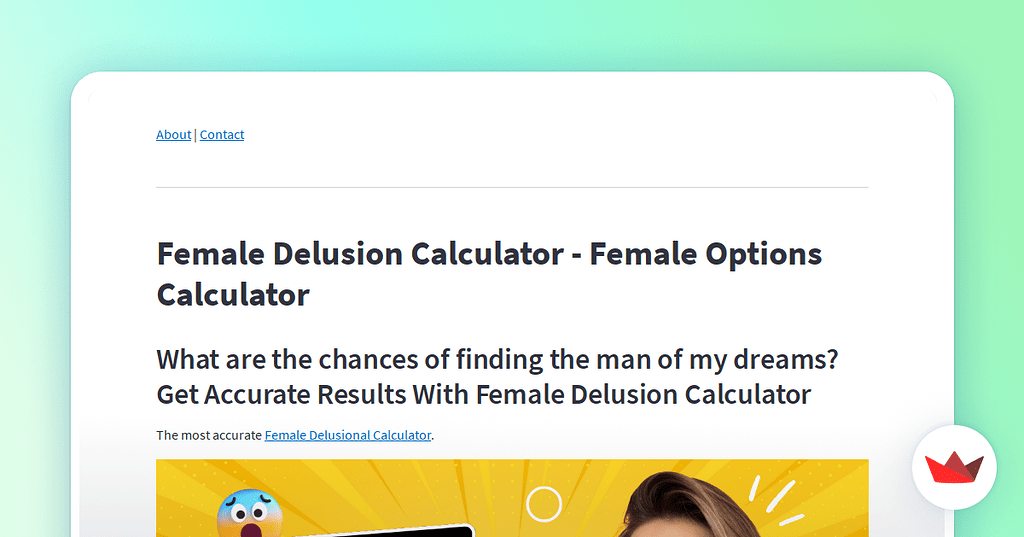Click the separator bar between About and Contact

pos(195,135)
